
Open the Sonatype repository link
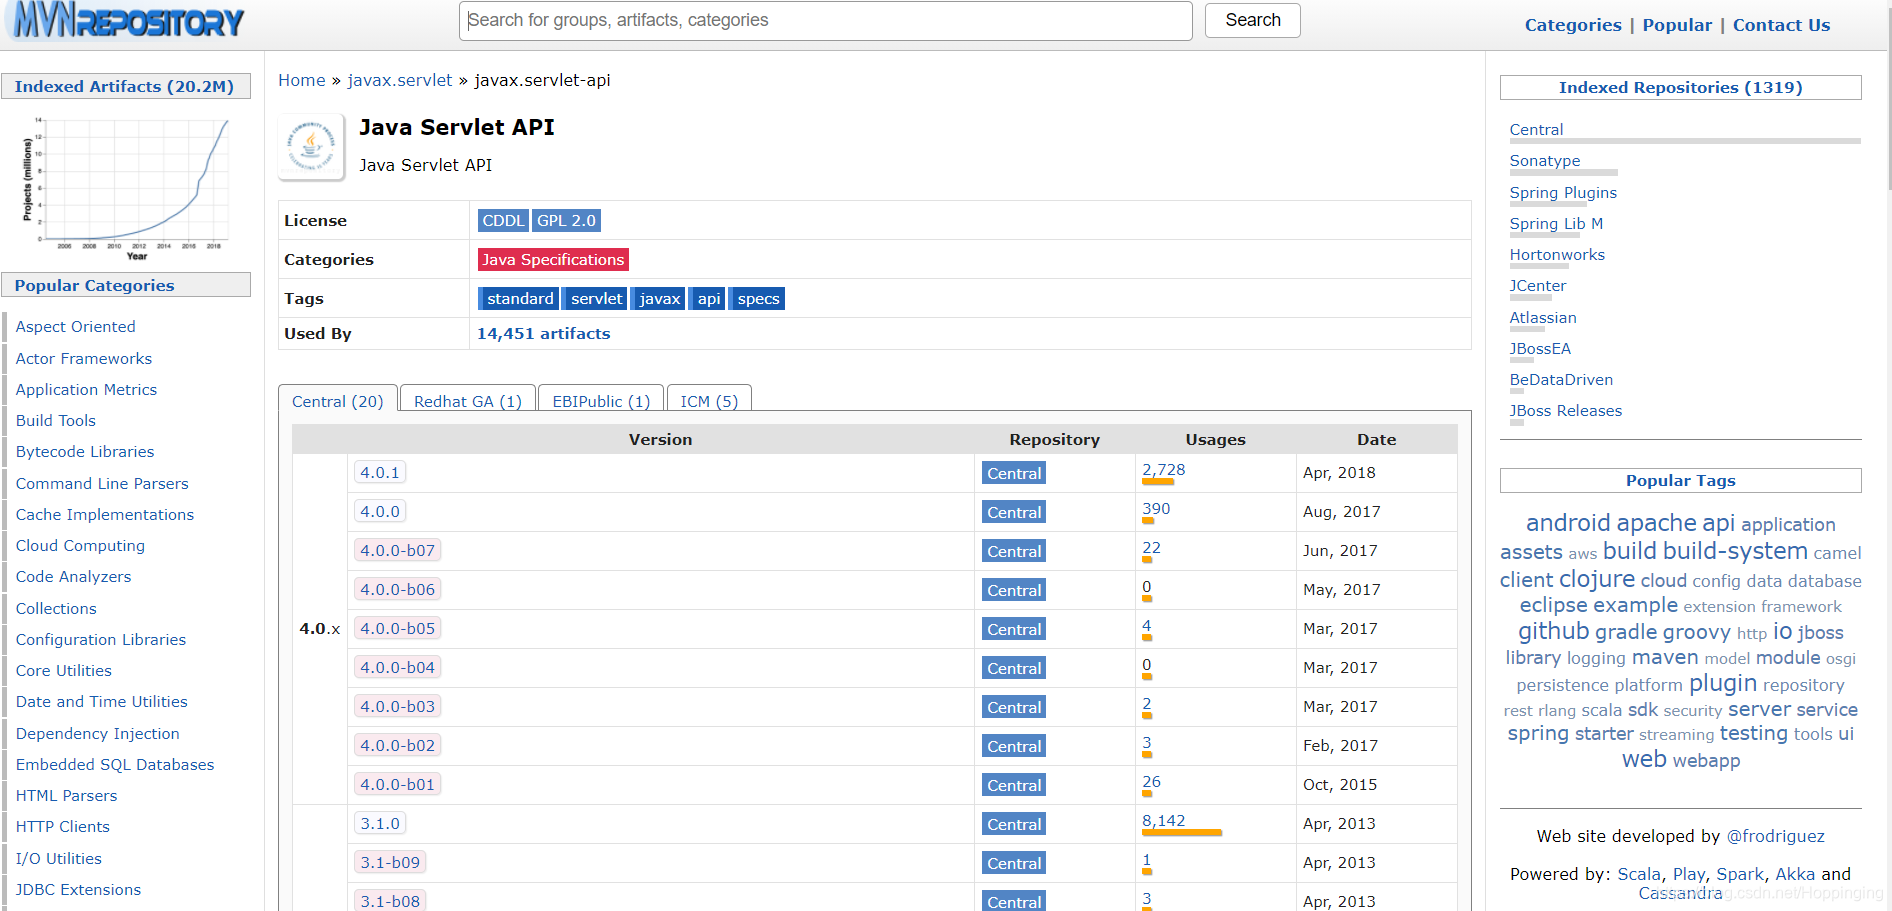click(x=1545, y=160)
